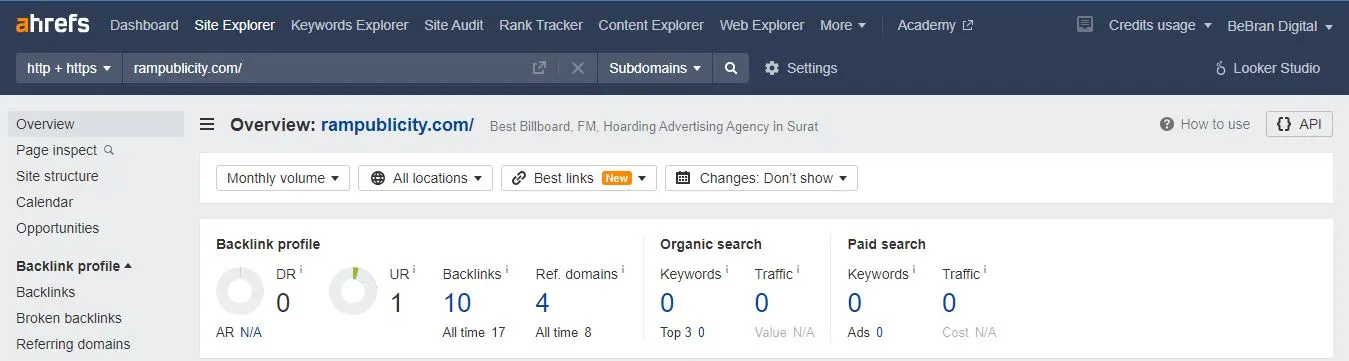Open the Subdomains mode dropdown
Screen dimensions: 1349x361
(655, 68)
